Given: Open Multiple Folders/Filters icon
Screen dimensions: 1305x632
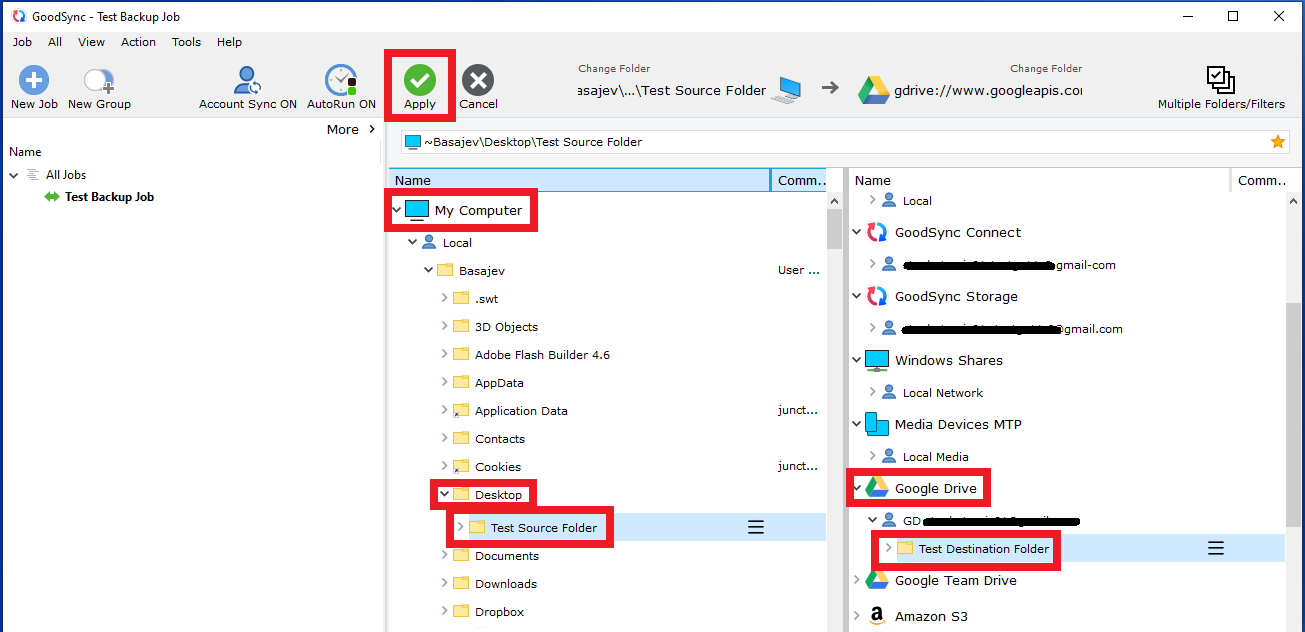Looking at the screenshot, I should (1220, 81).
